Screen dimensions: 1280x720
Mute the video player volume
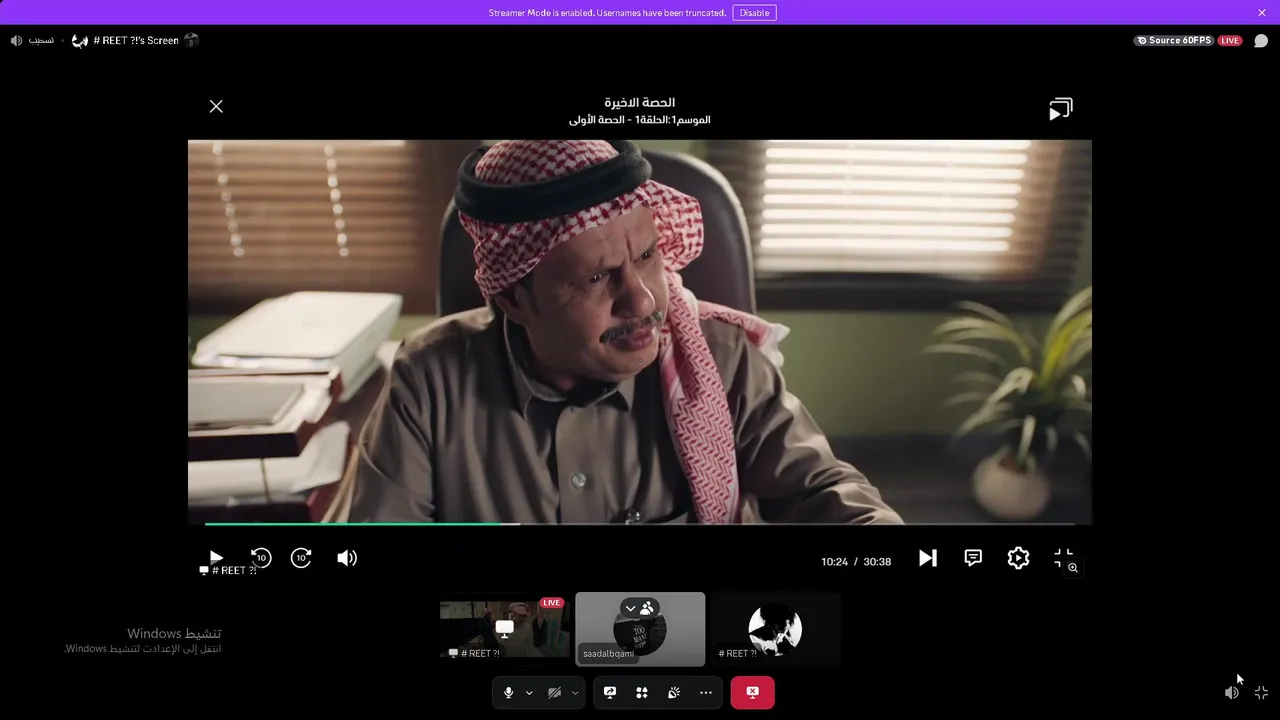(x=347, y=558)
